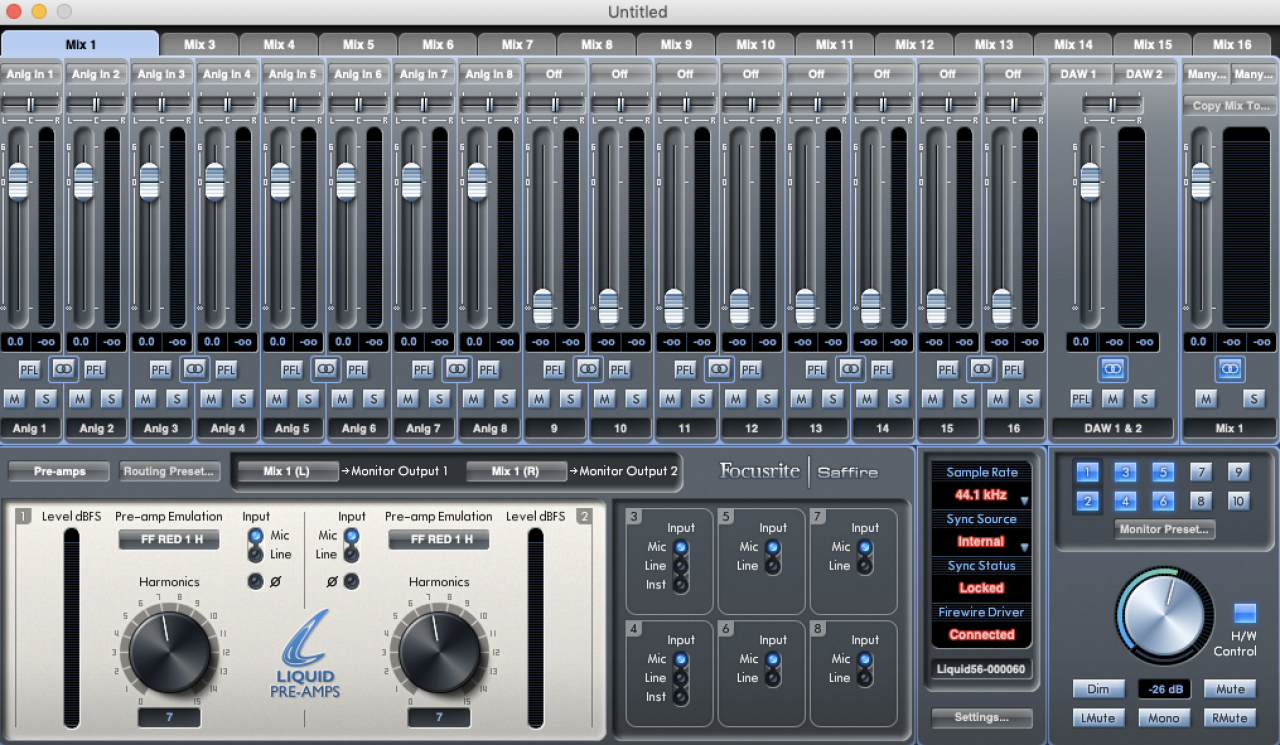Choose Line input for channel 6

point(773,677)
